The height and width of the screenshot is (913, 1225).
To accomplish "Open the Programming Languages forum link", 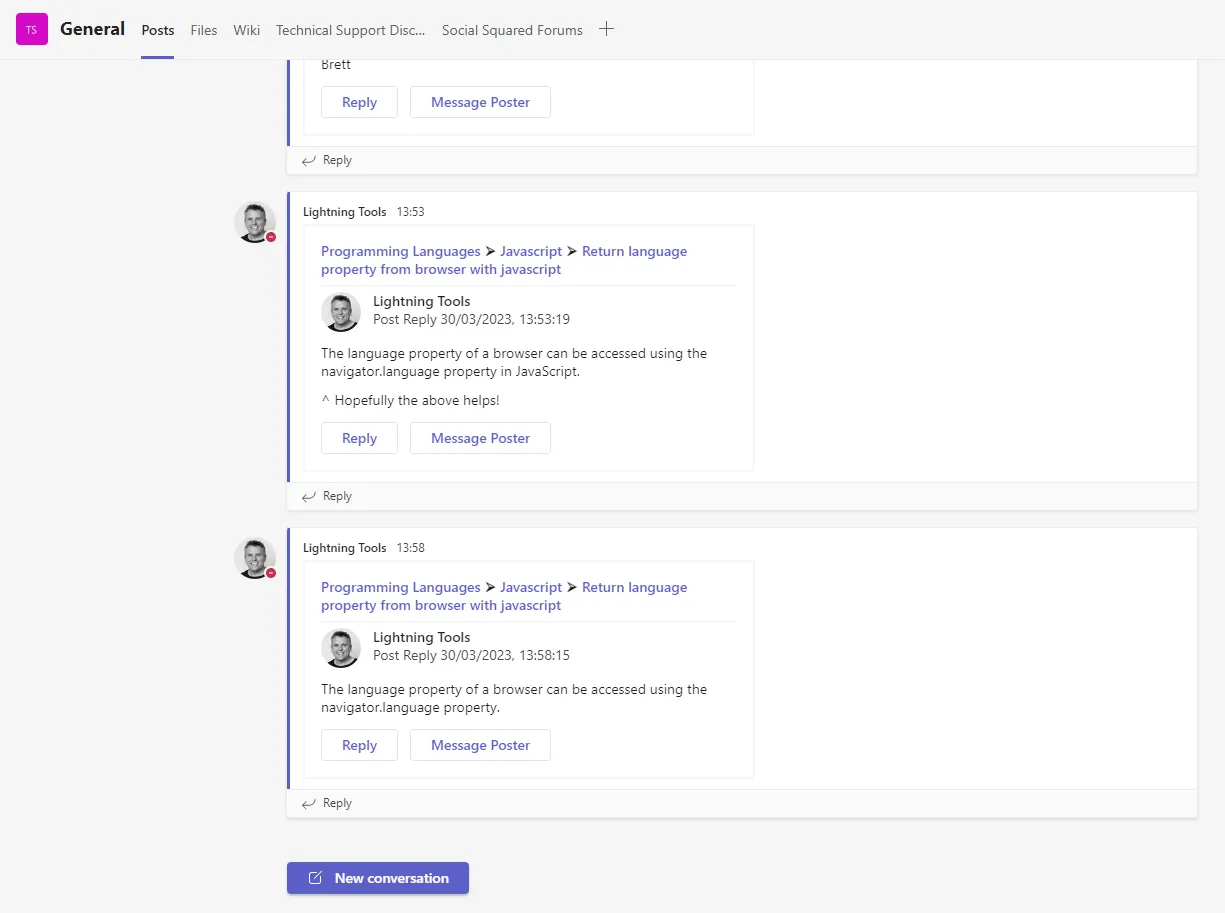I will [400, 251].
